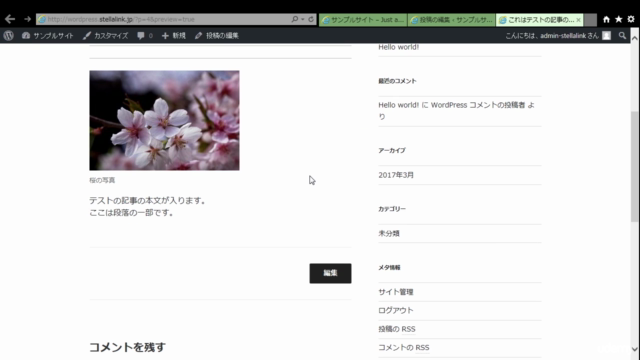Open the コメントの RSS link
The width and height of the screenshot is (640, 360).
[x=404, y=347]
